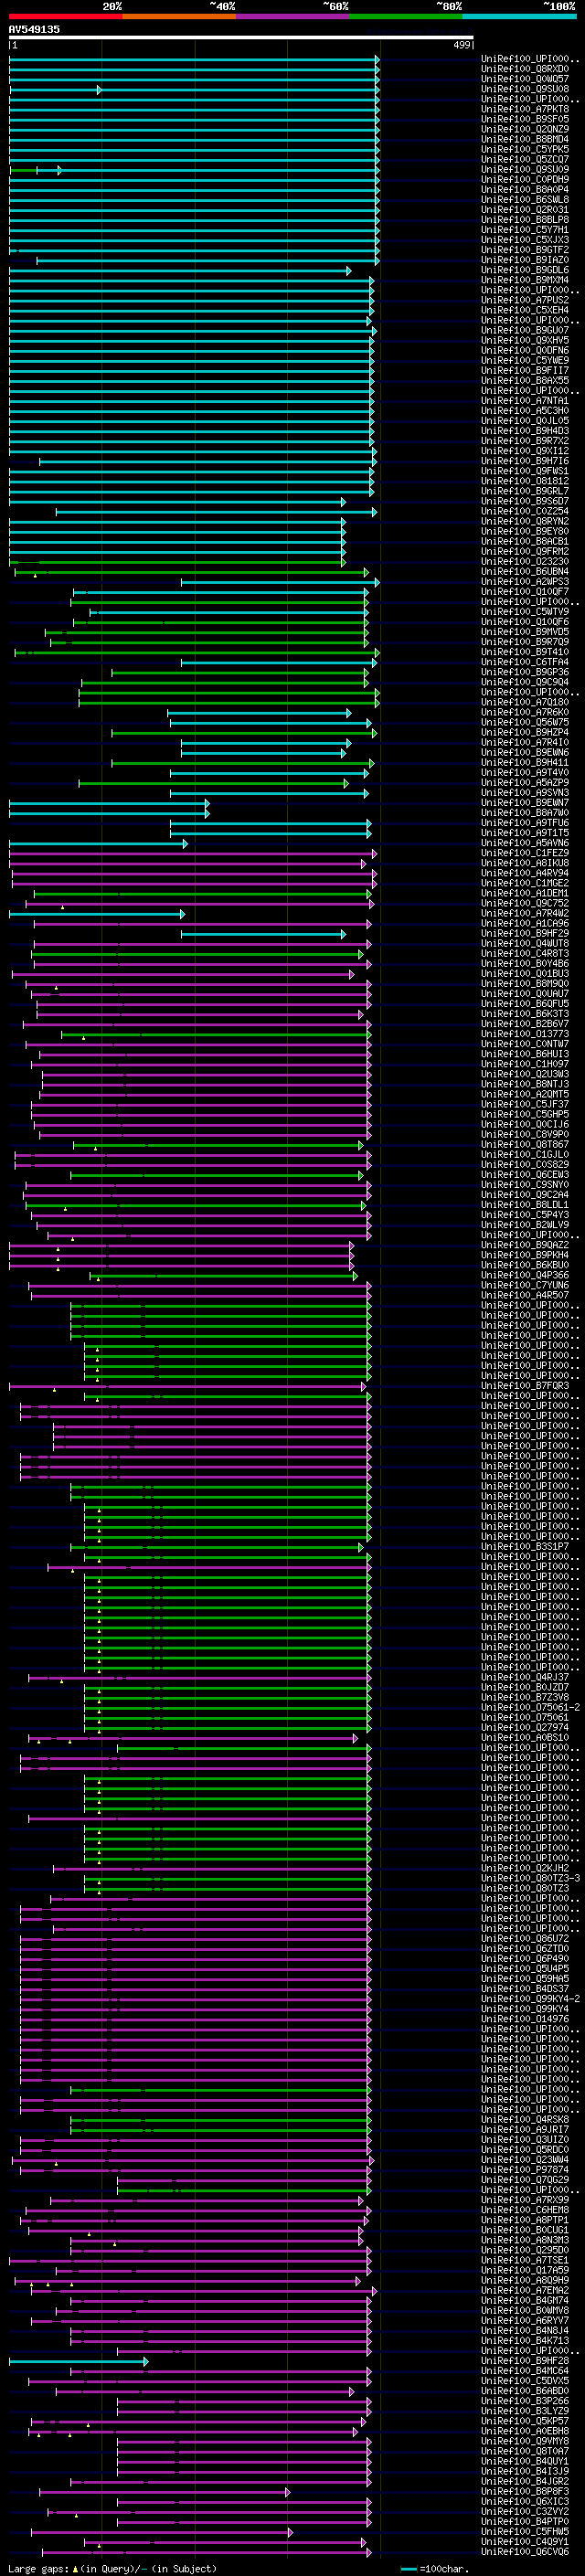Click hit label UniRef100_B9IAZ0

[x=525, y=260]
